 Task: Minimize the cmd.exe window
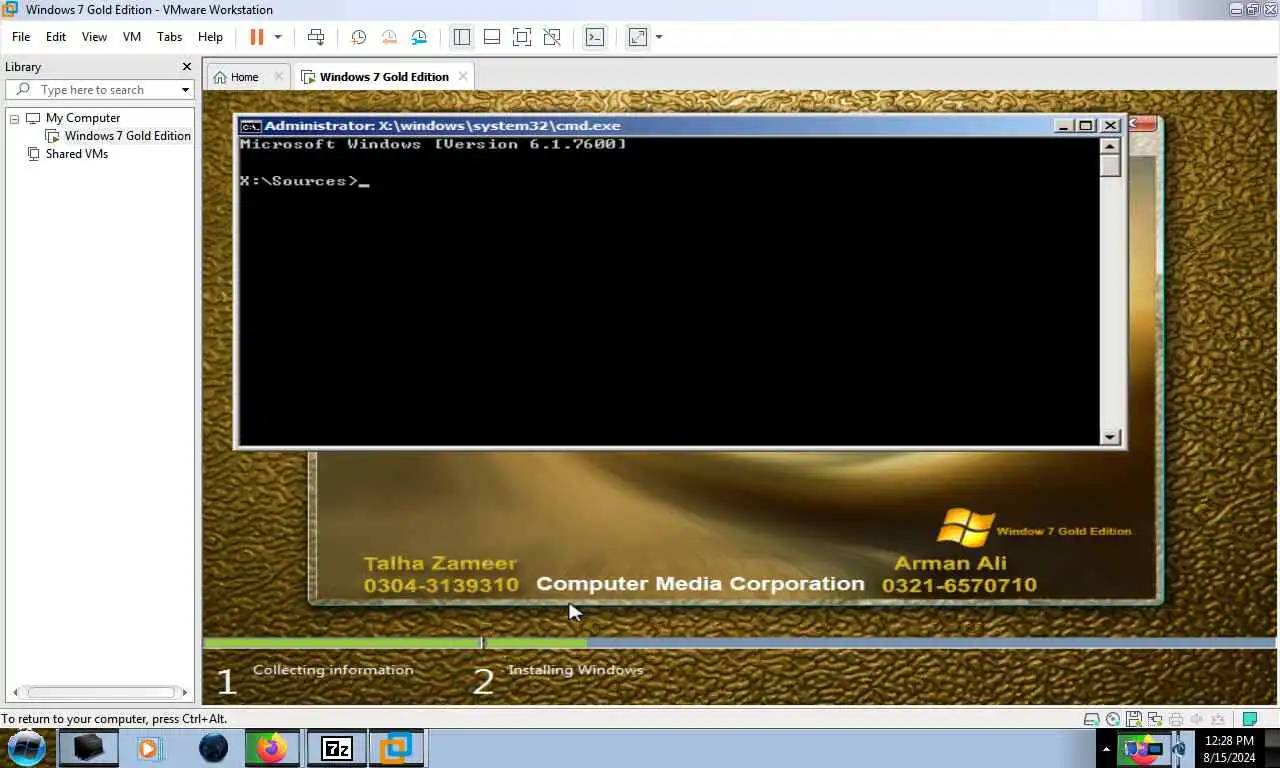1065,126
